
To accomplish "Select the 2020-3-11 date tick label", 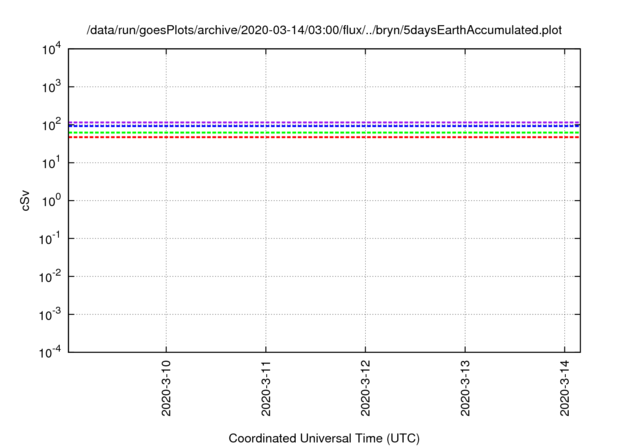I will (x=266, y=389).
